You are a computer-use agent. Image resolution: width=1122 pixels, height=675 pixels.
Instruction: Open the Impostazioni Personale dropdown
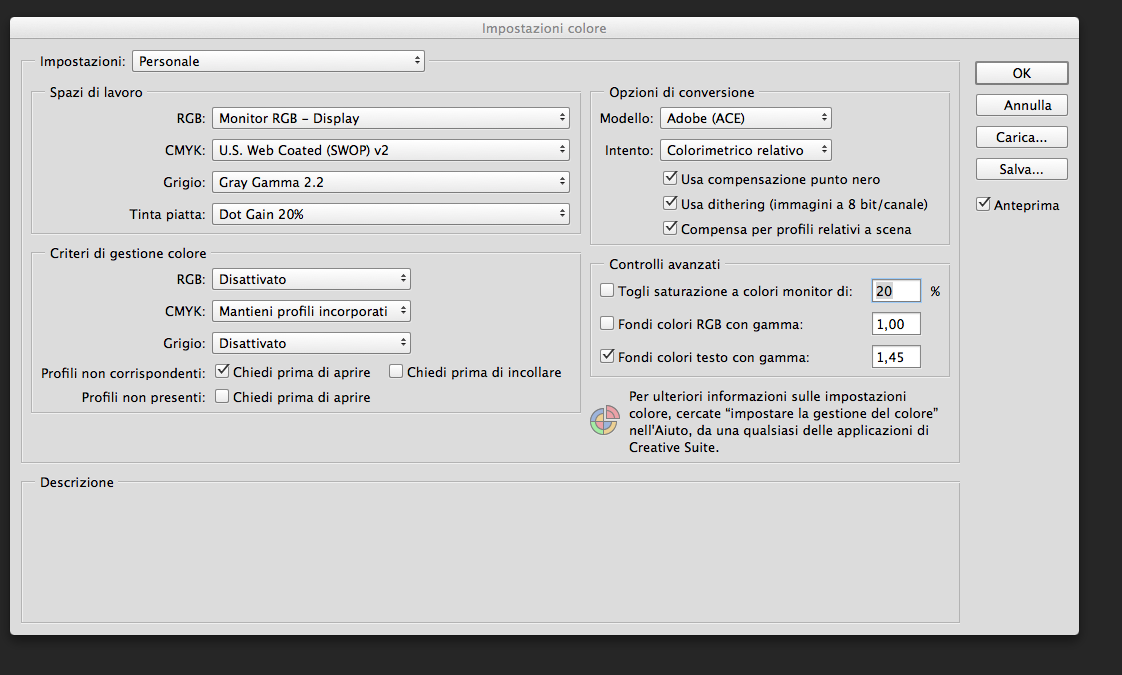click(x=278, y=61)
